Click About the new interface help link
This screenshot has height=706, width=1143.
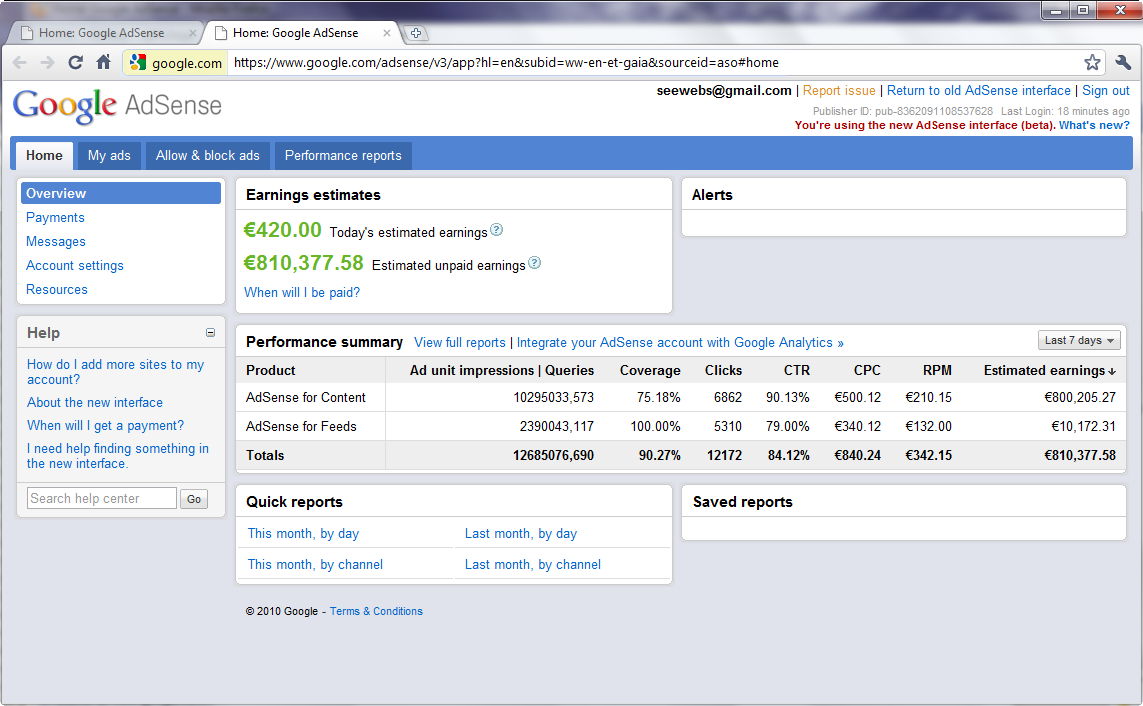point(95,402)
